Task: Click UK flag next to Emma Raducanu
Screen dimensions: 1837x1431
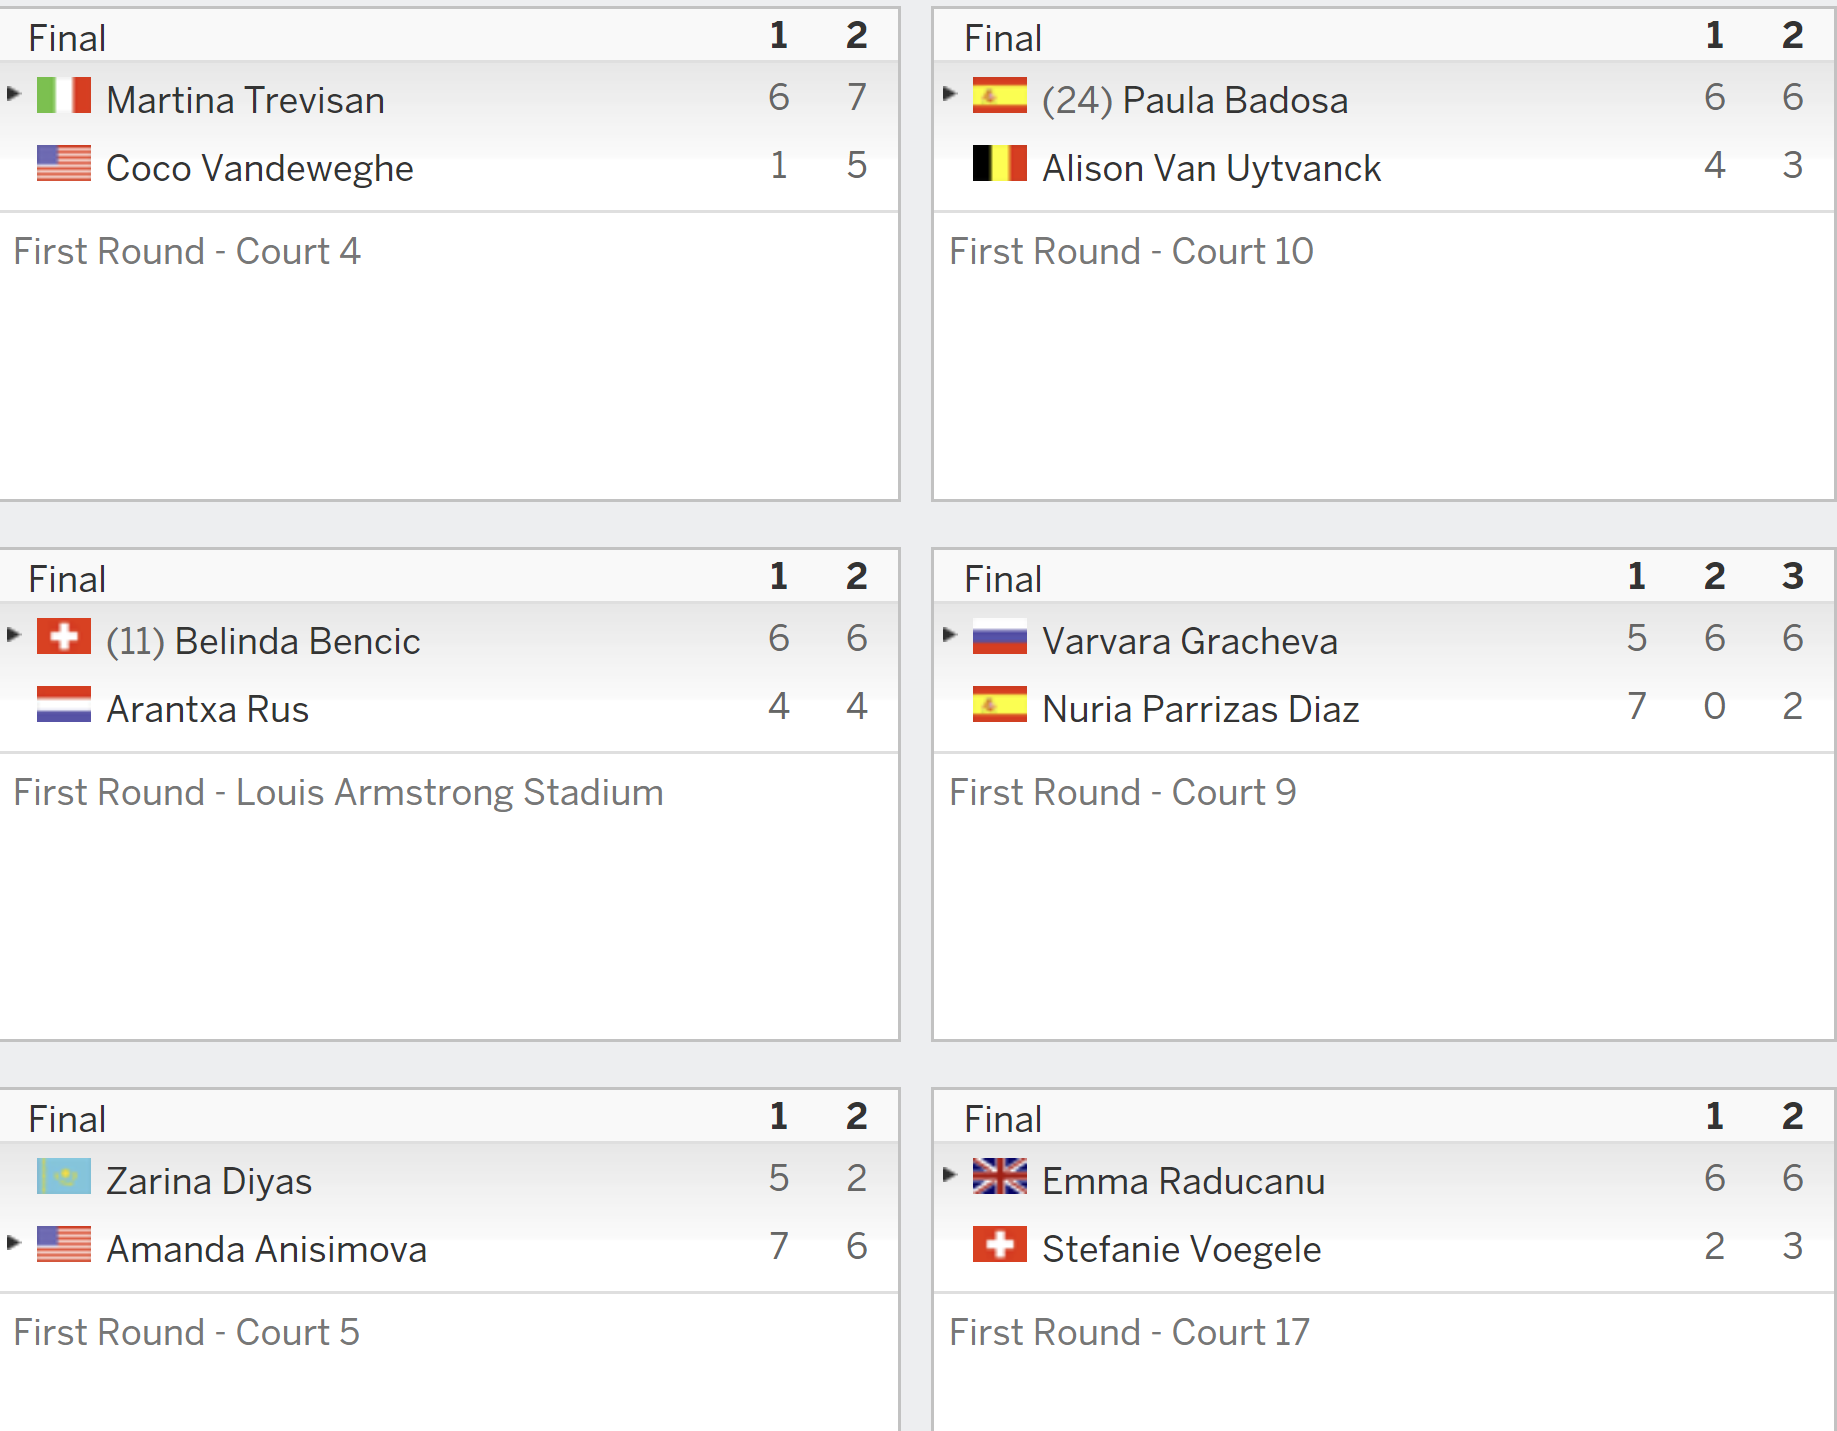Action: click(1000, 1177)
